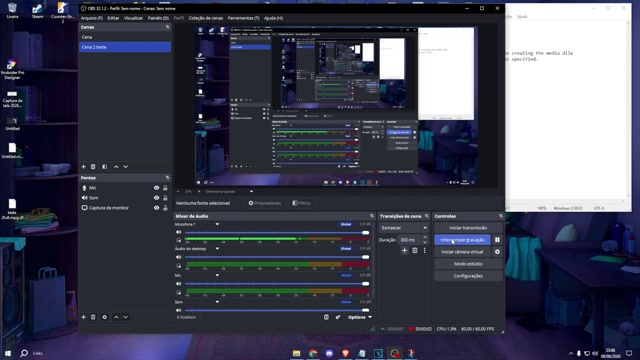Viewport: 640px width, 360px height.
Task: Expand Áudio do desktop channel dropdown arrow
Action: (217, 249)
